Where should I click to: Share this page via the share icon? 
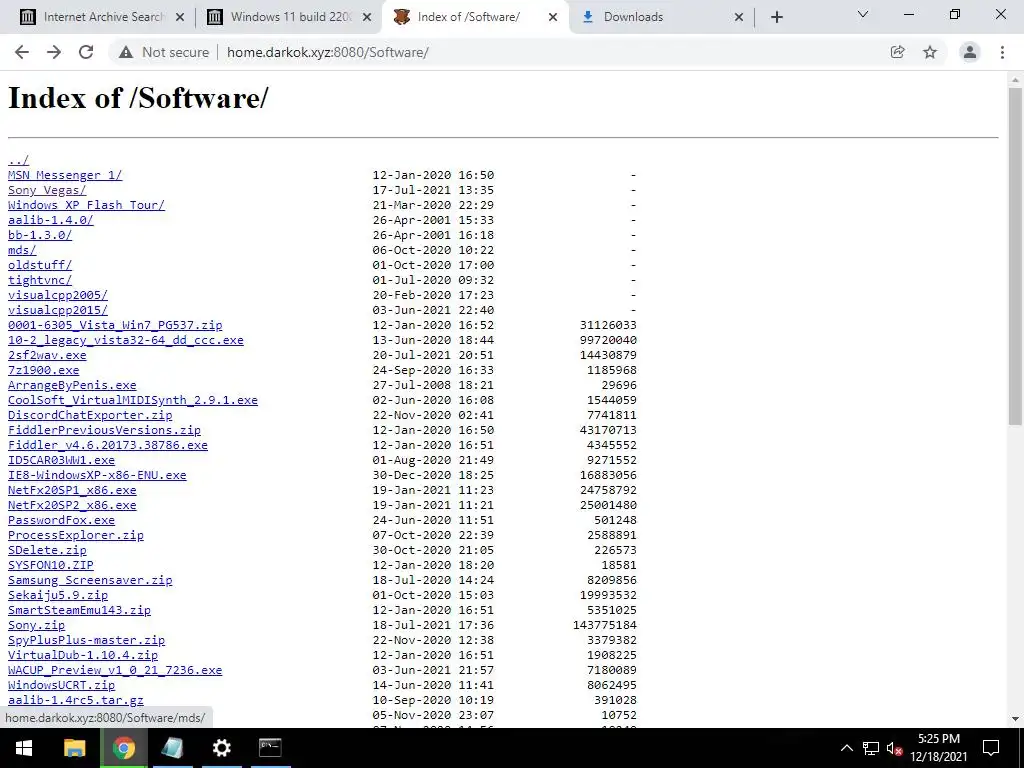[x=897, y=52]
